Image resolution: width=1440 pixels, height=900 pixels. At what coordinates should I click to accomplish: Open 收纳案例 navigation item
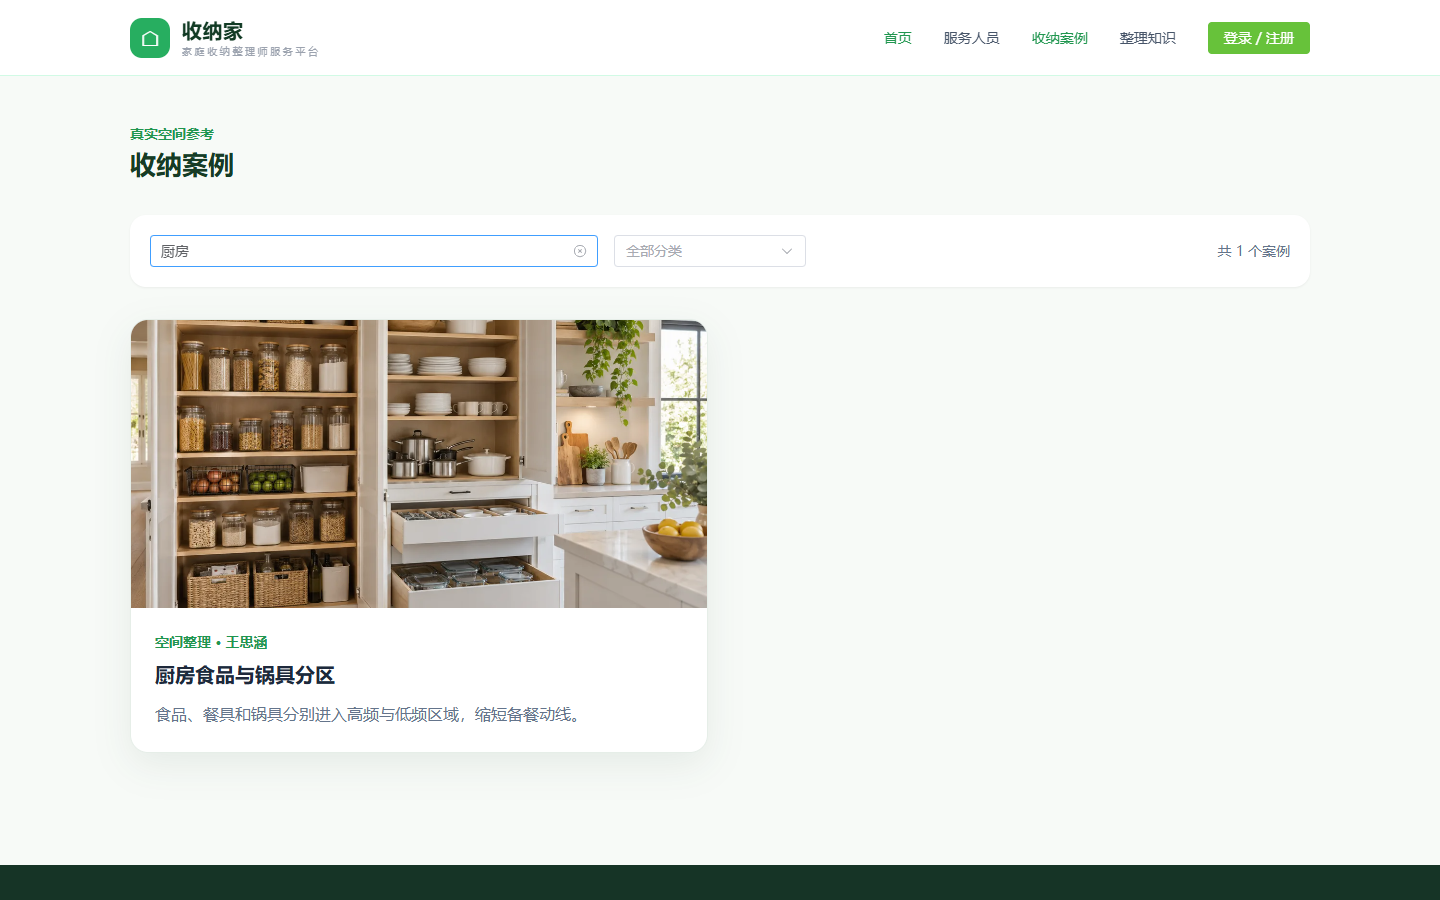pos(1060,38)
